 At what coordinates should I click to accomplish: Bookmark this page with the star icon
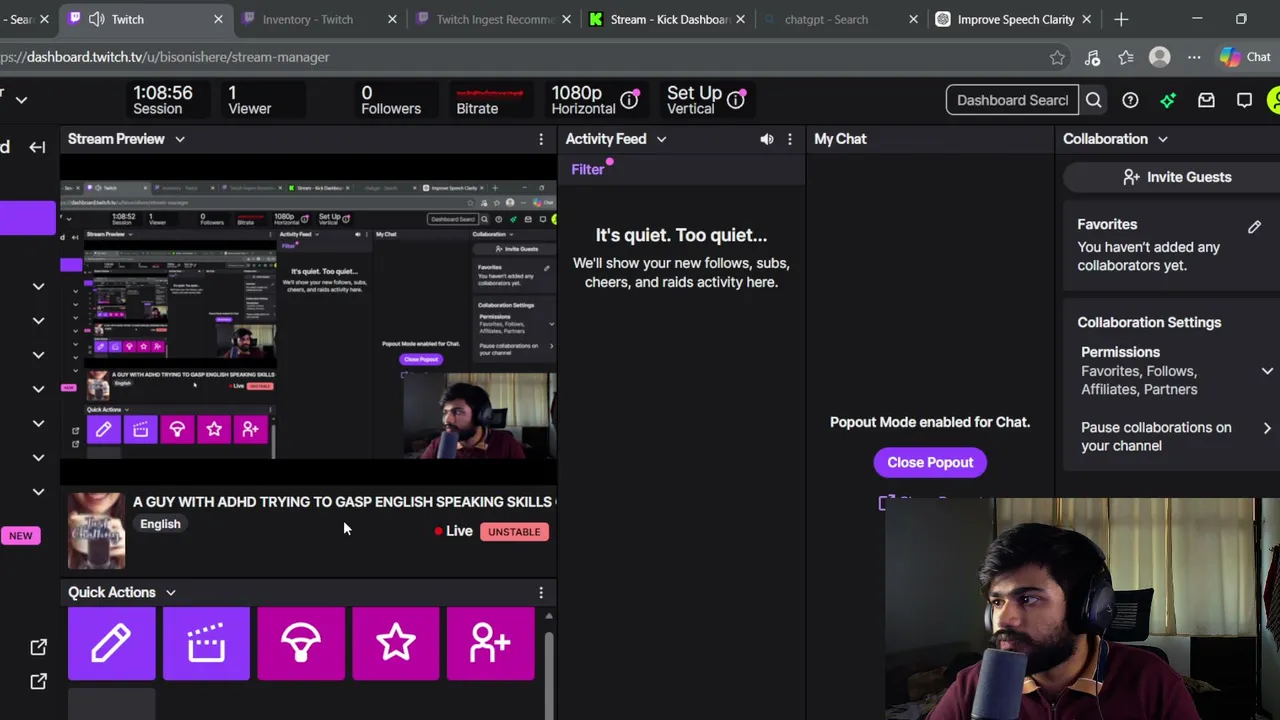pos(1057,58)
